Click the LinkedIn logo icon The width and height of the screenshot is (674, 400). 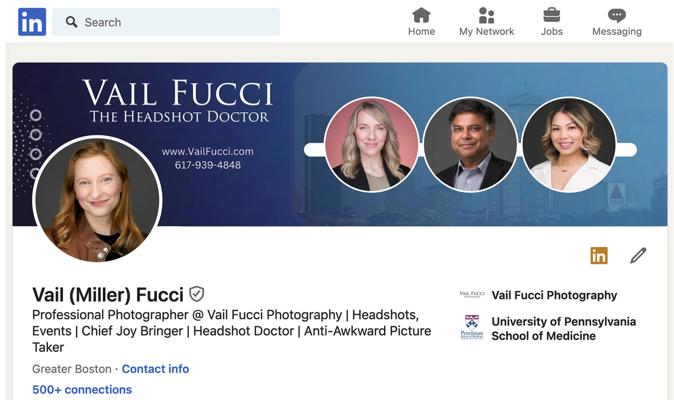(32, 21)
